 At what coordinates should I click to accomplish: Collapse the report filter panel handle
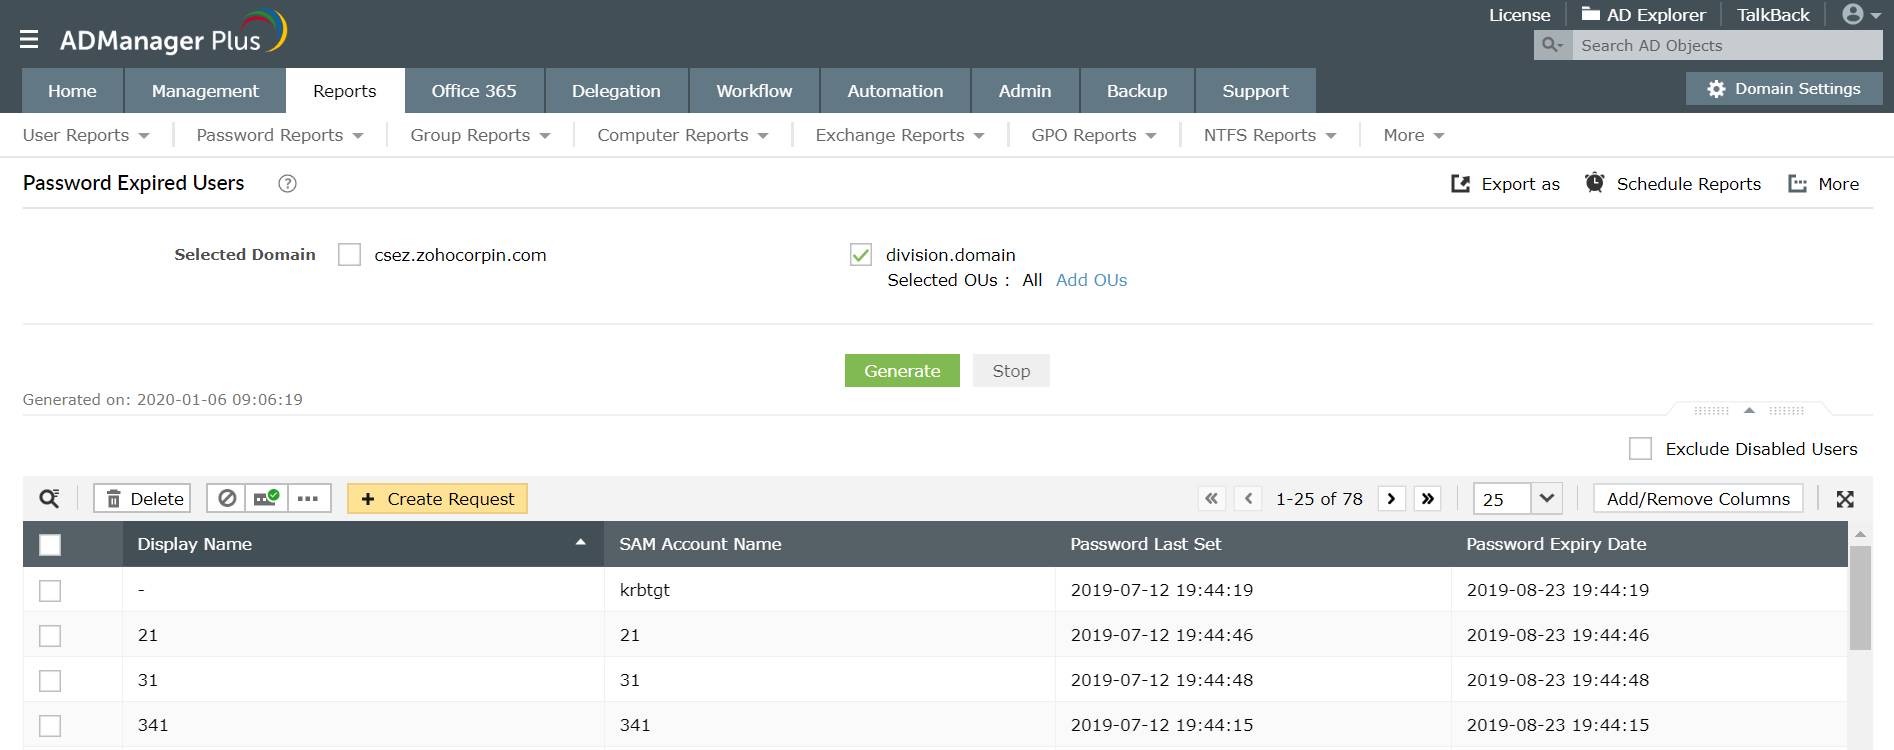(1749, 410)
